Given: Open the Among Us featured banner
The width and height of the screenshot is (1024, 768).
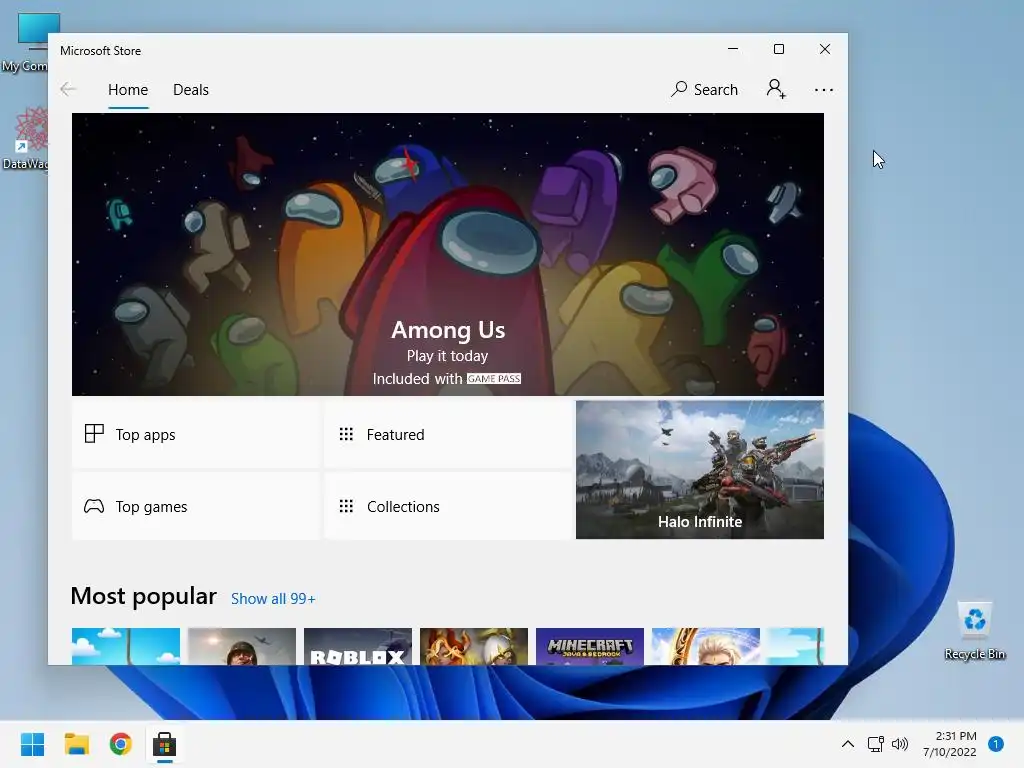Looking at the screenshot, I should coord(448,254).
